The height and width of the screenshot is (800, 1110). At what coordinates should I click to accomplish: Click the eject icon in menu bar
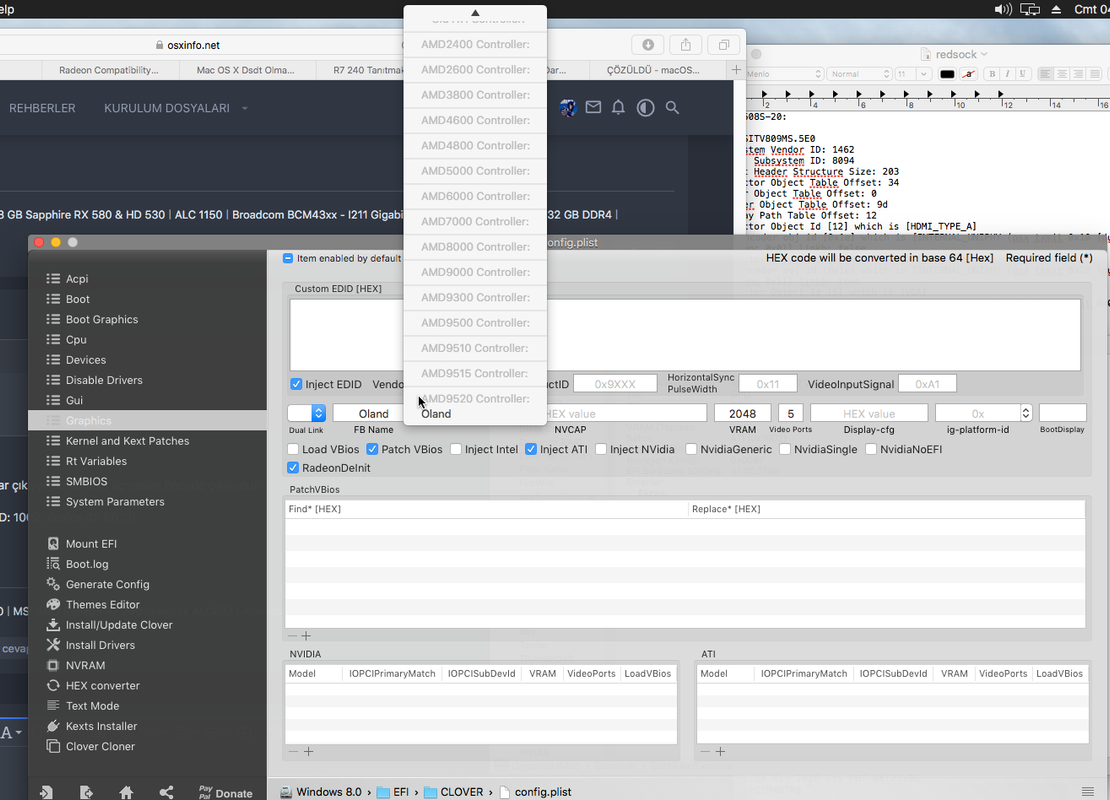[x=1056, y=9]
